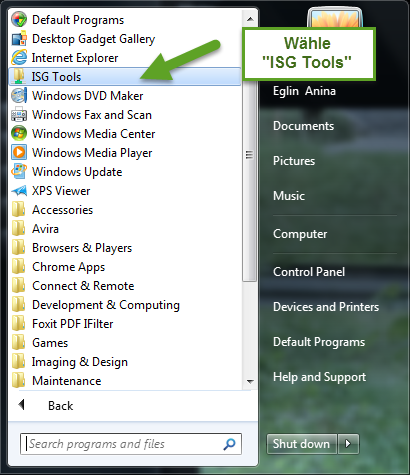Expand the Imaging & Design label

80,362
